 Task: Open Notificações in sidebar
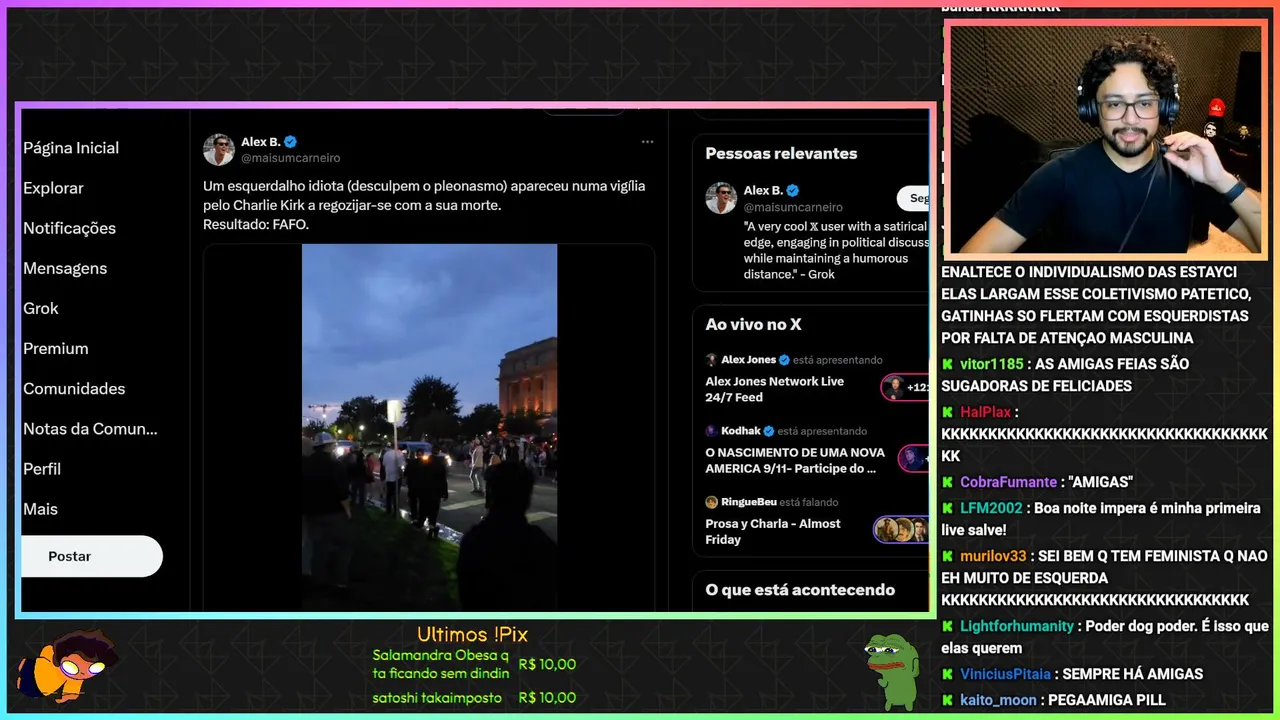point(69,228)
